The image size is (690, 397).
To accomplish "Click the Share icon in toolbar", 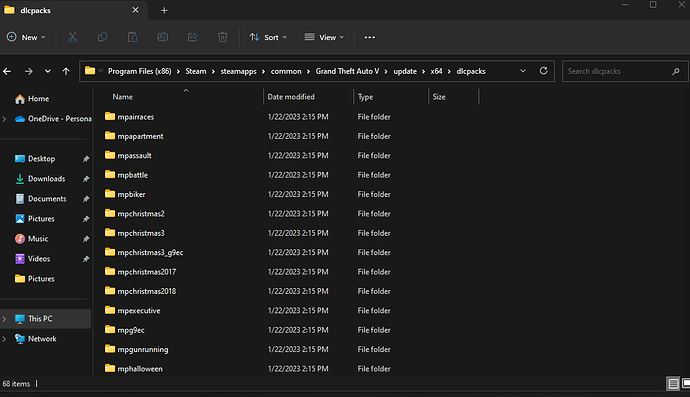I will click(x=192, y=37).
